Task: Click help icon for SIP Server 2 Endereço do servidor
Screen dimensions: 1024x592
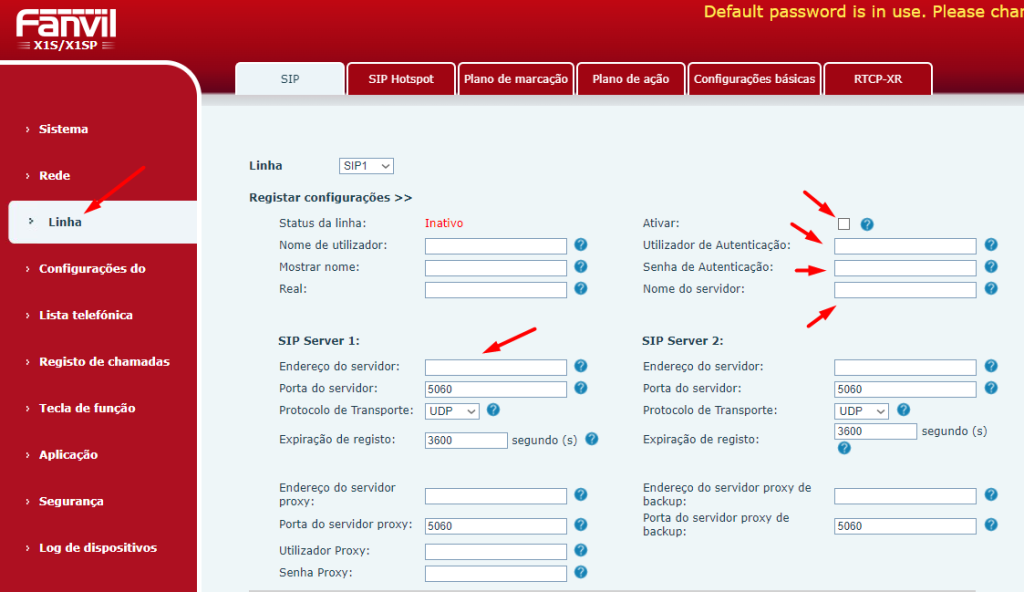Action: pos(990,367)
